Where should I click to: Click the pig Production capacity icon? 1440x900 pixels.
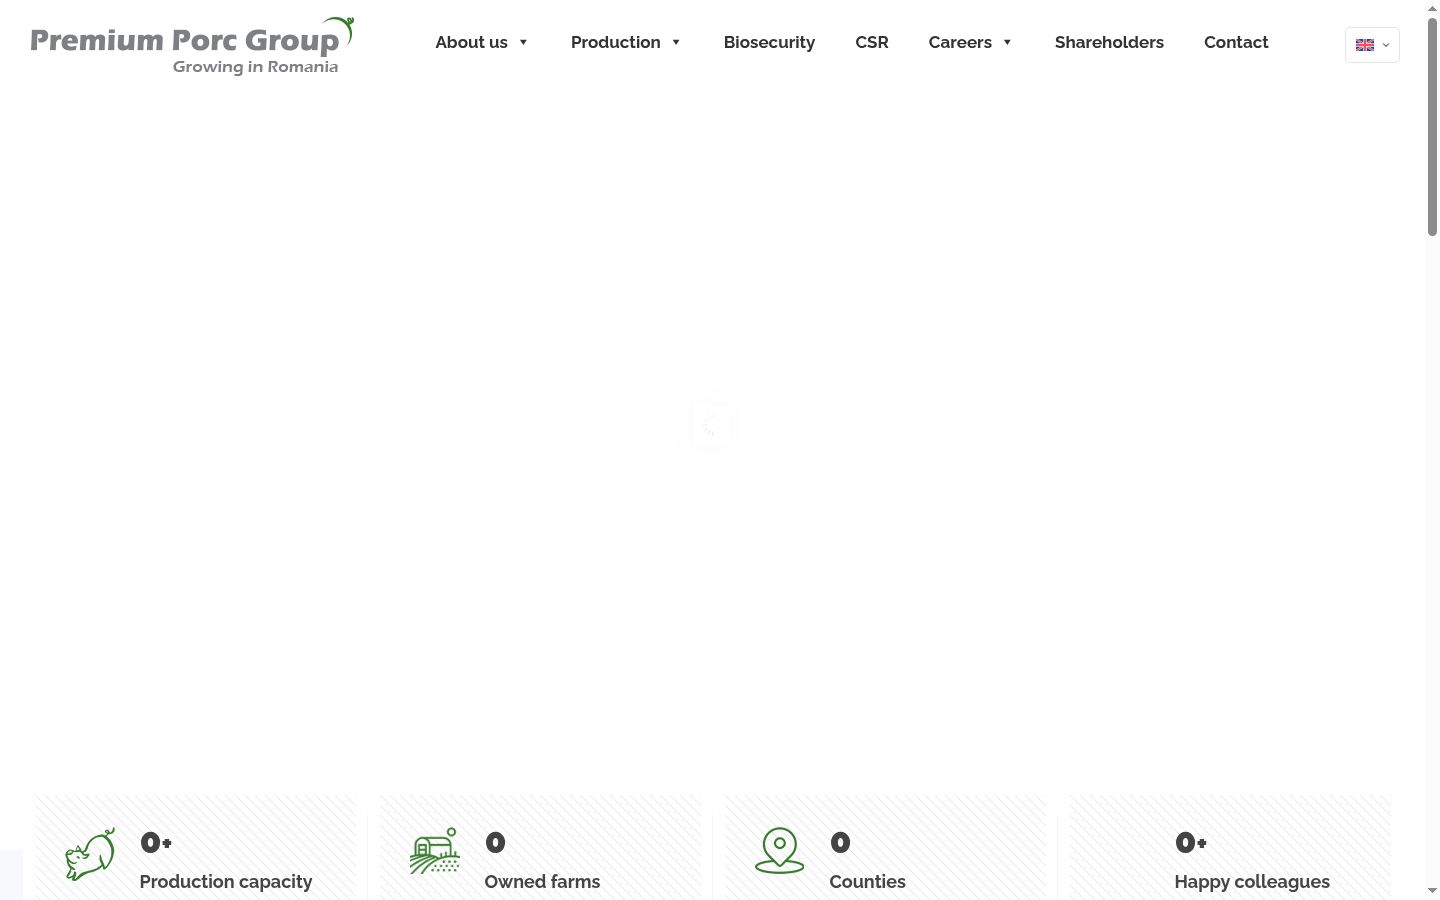[x=90, y=854]
